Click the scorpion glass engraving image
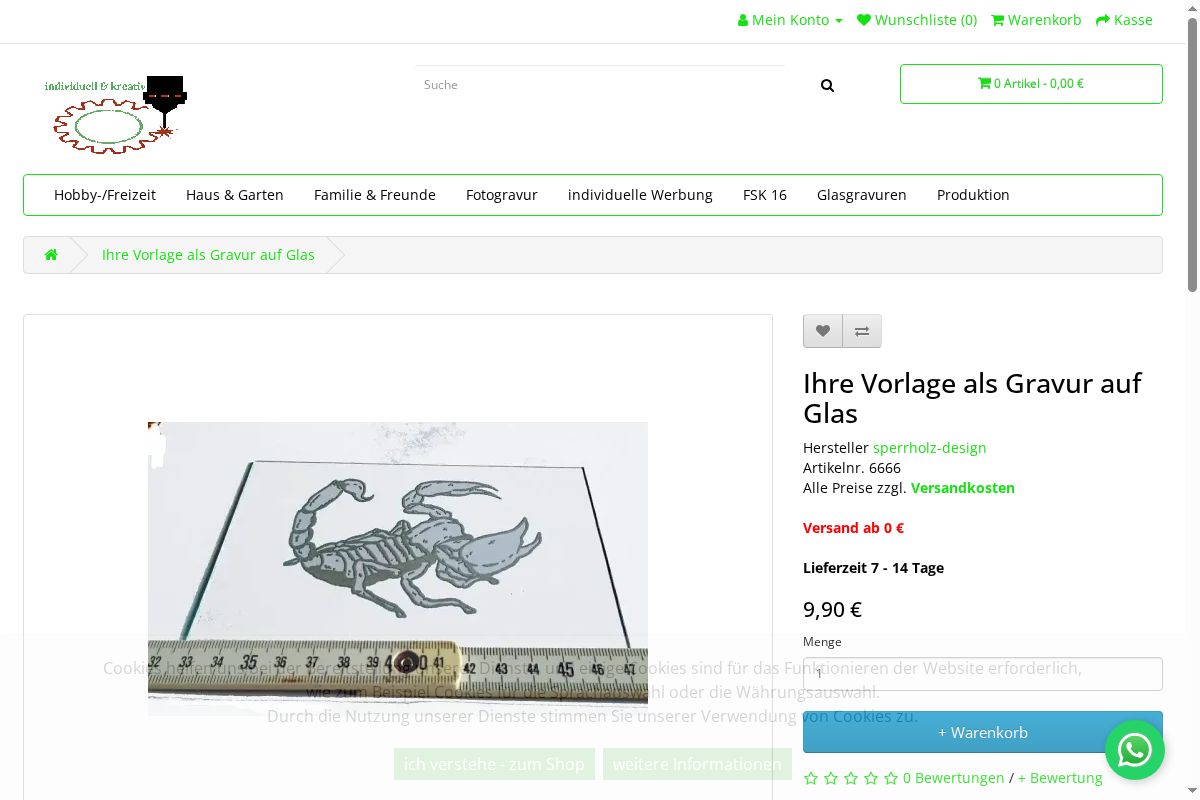The image size is (1200, 800). [x=398, y=540]
